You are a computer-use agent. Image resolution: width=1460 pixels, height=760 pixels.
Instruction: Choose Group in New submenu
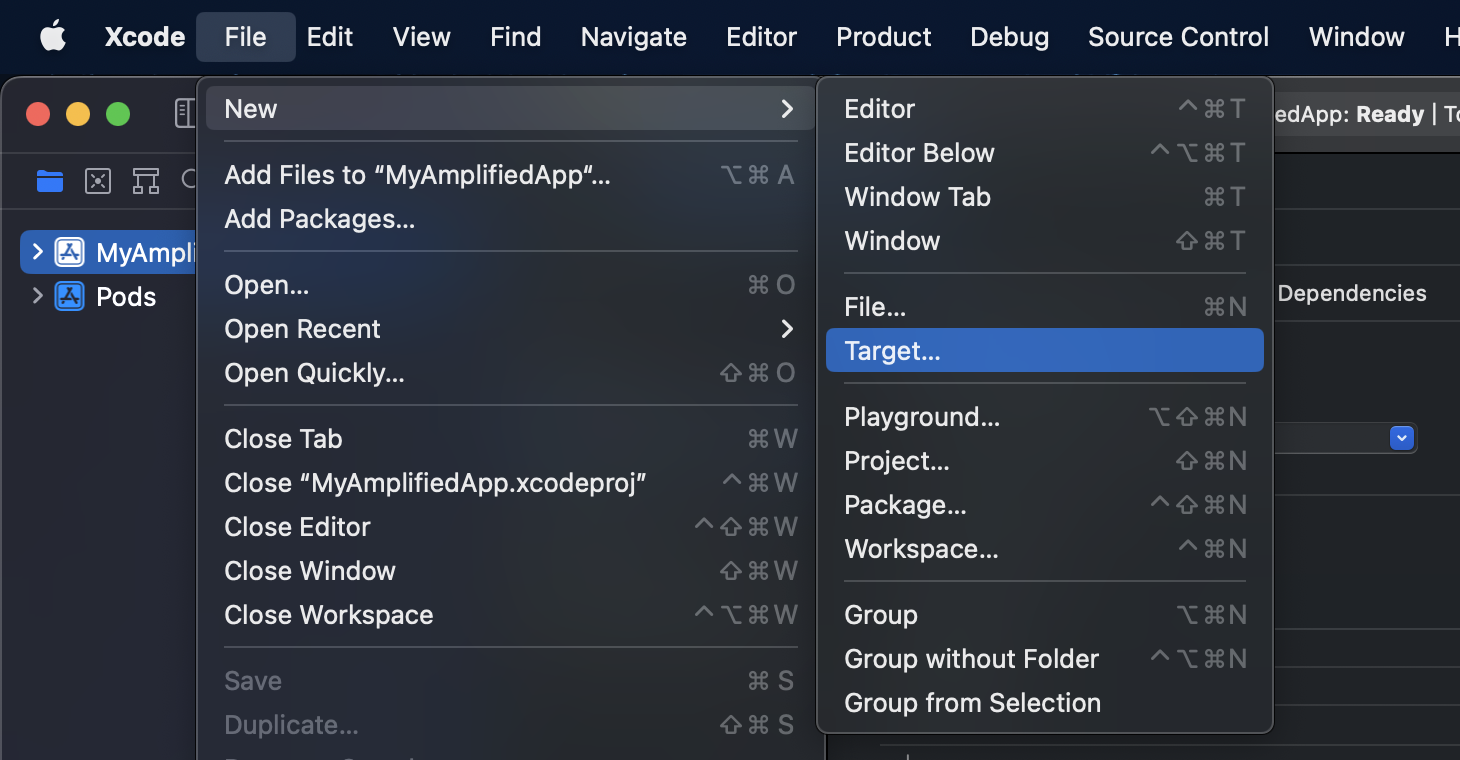(x=1045, y=615)
